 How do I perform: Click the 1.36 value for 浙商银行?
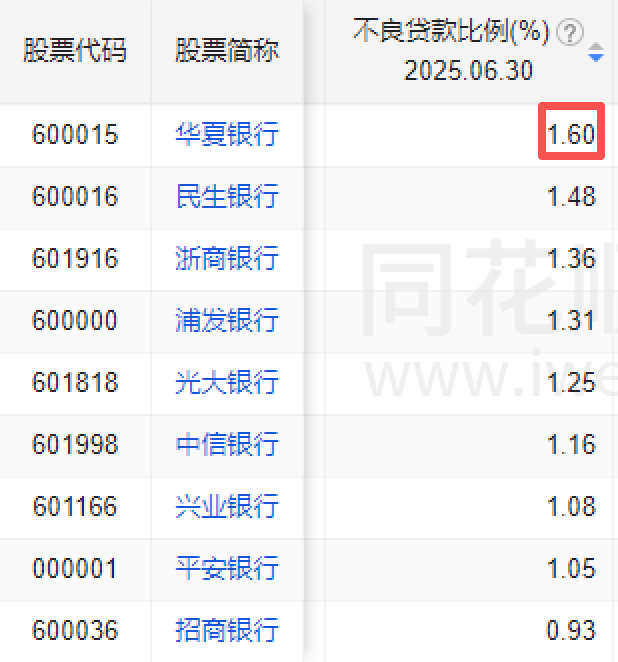click(572, 258)
